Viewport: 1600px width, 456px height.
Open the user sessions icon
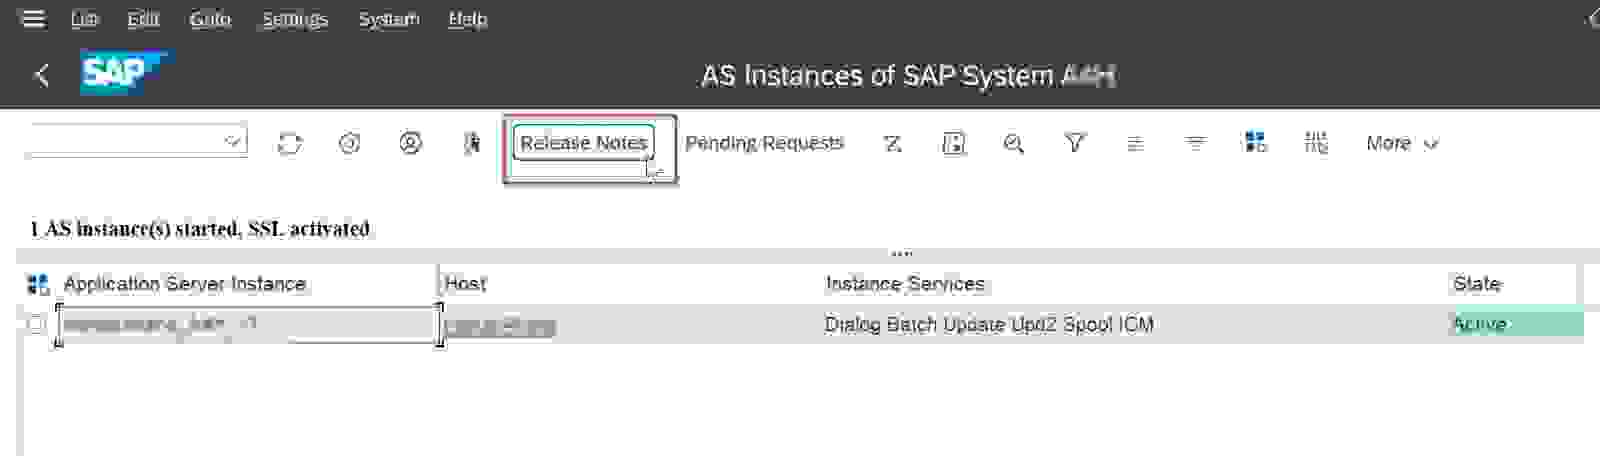410,143
